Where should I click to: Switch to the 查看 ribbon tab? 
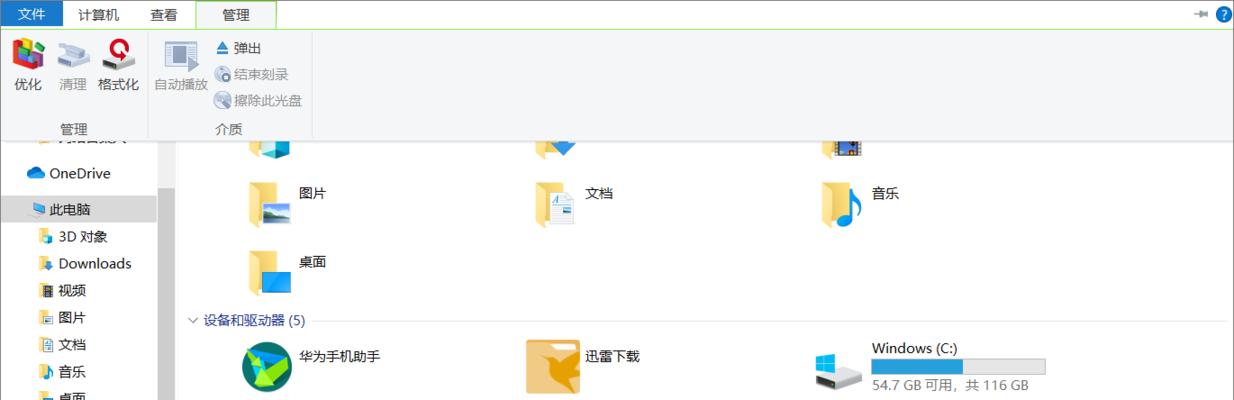164,15
